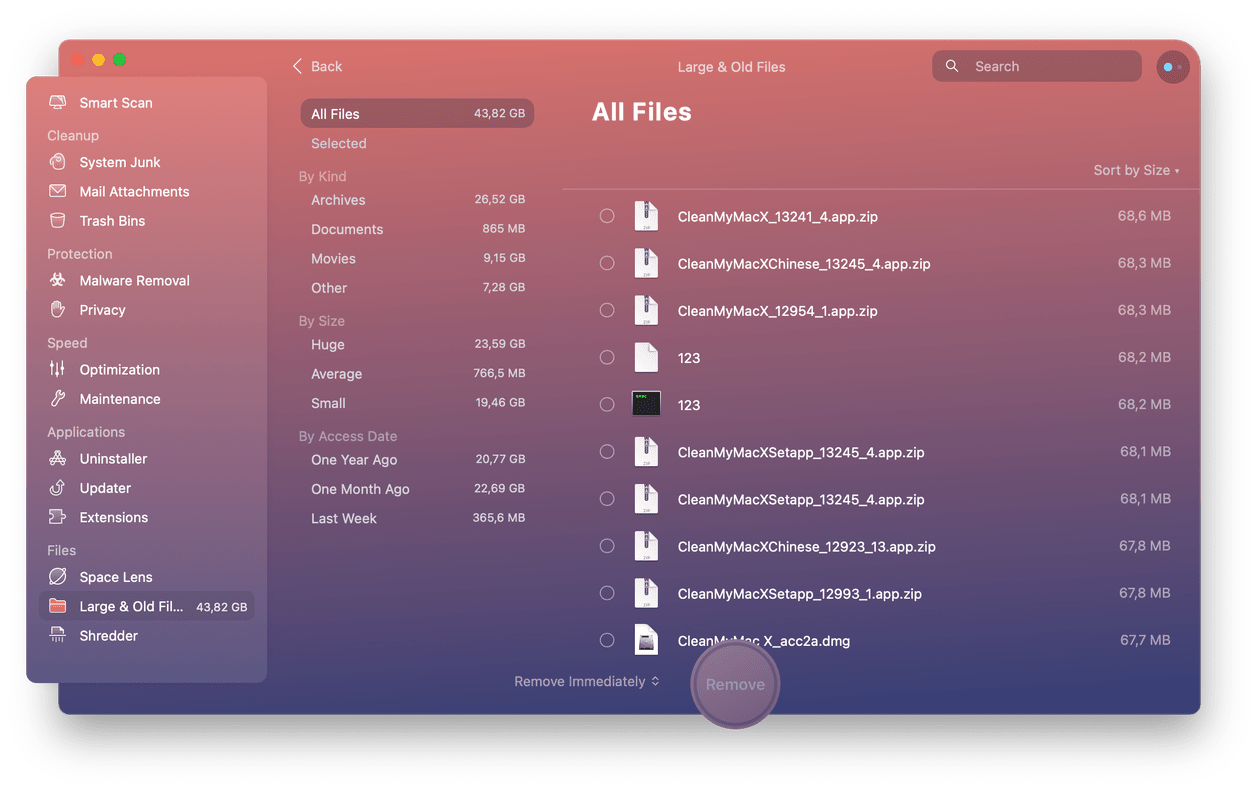Tick checkbox of 123 with terminal icon
Image resolution: width=1260 pixels, height=792 pixels.
pos(607,404)
